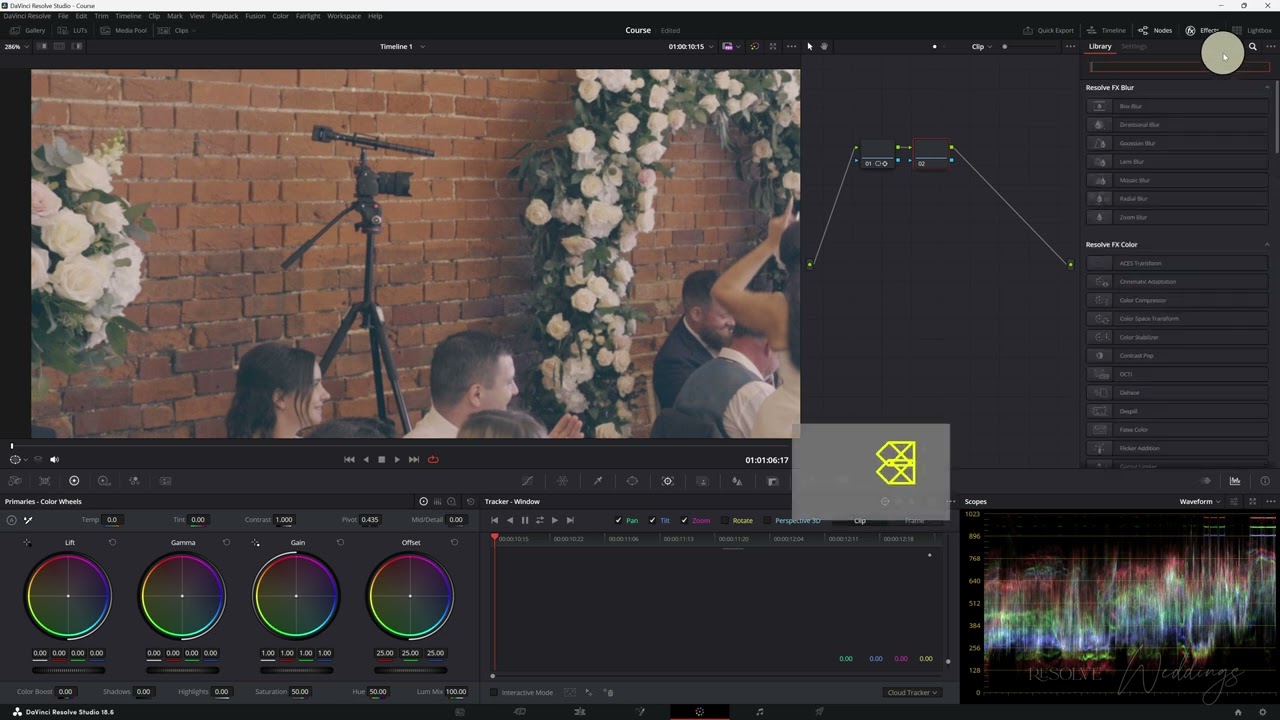Open Tracker palette icon
The width and height of the screenshot is (1280, 720).
[668, 481]
